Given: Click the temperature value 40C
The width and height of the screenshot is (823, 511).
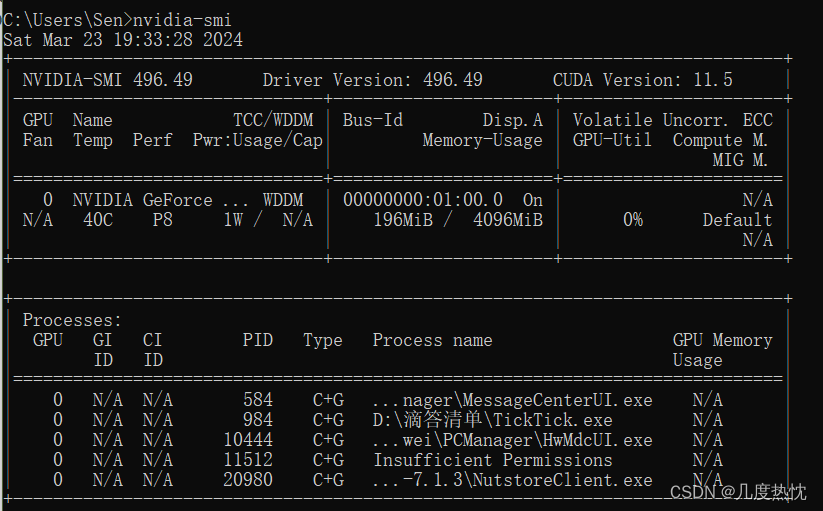Looking at the screenshot, I should coord(98,220).
